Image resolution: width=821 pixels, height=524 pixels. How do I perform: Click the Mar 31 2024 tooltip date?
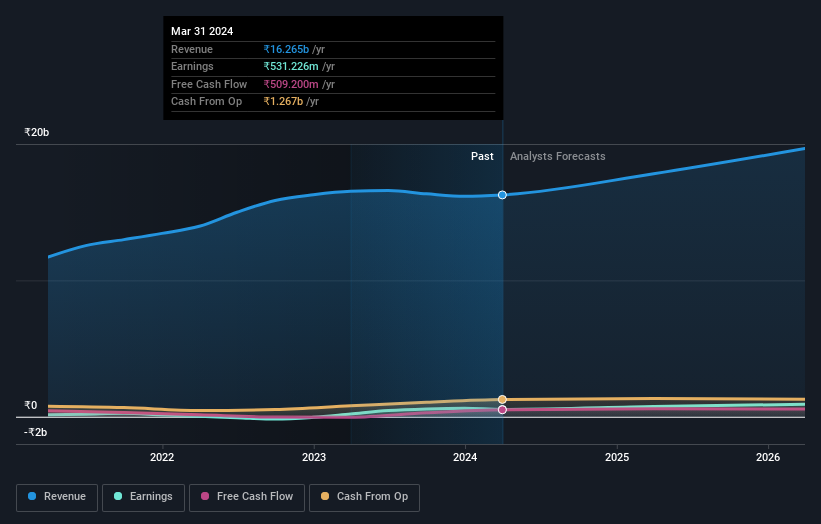pyautogui.click(x=202, y=31)
